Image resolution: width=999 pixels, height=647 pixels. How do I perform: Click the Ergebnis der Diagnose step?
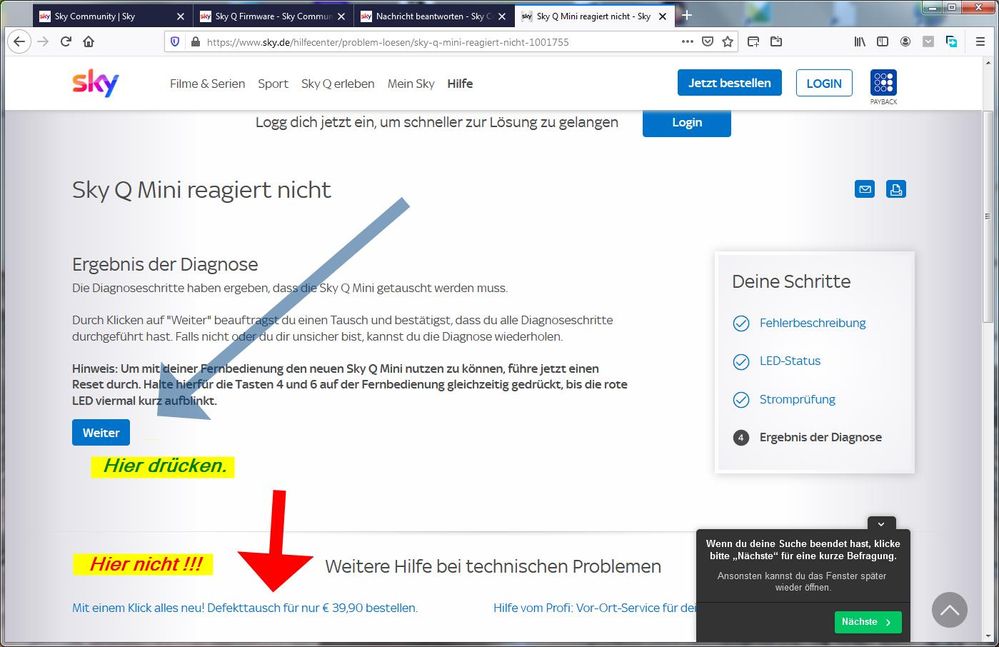821,437
